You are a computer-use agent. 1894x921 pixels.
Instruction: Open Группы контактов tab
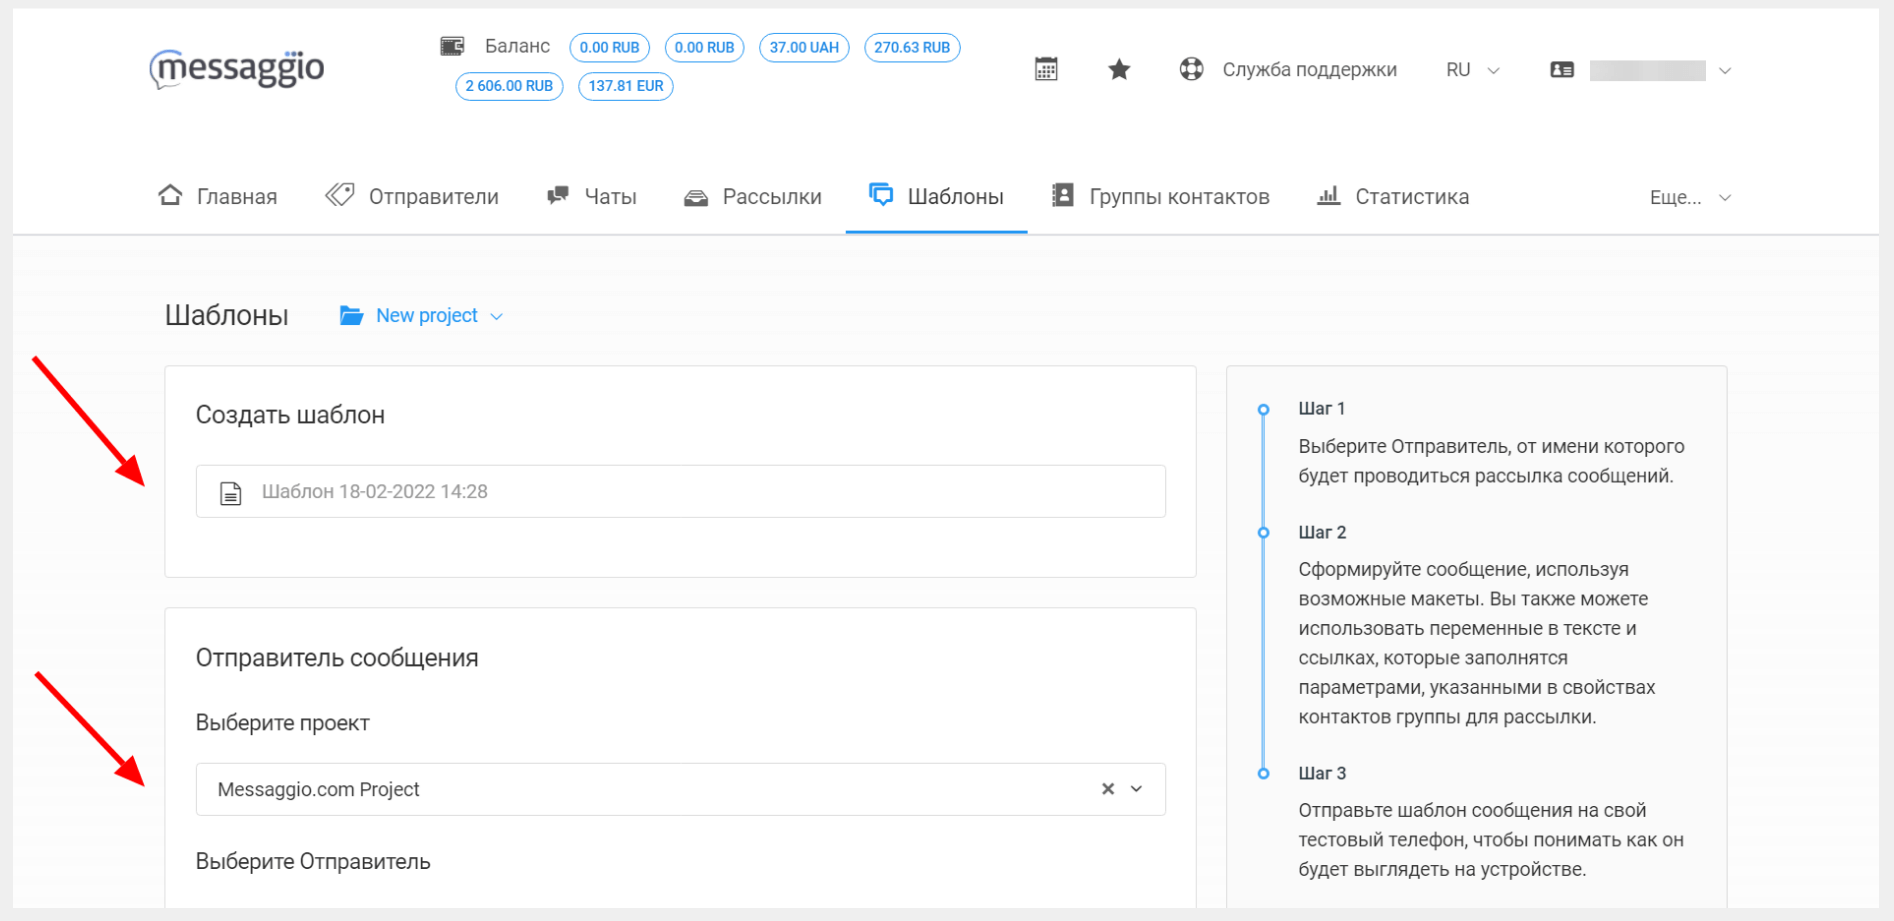pos(1161,196)
